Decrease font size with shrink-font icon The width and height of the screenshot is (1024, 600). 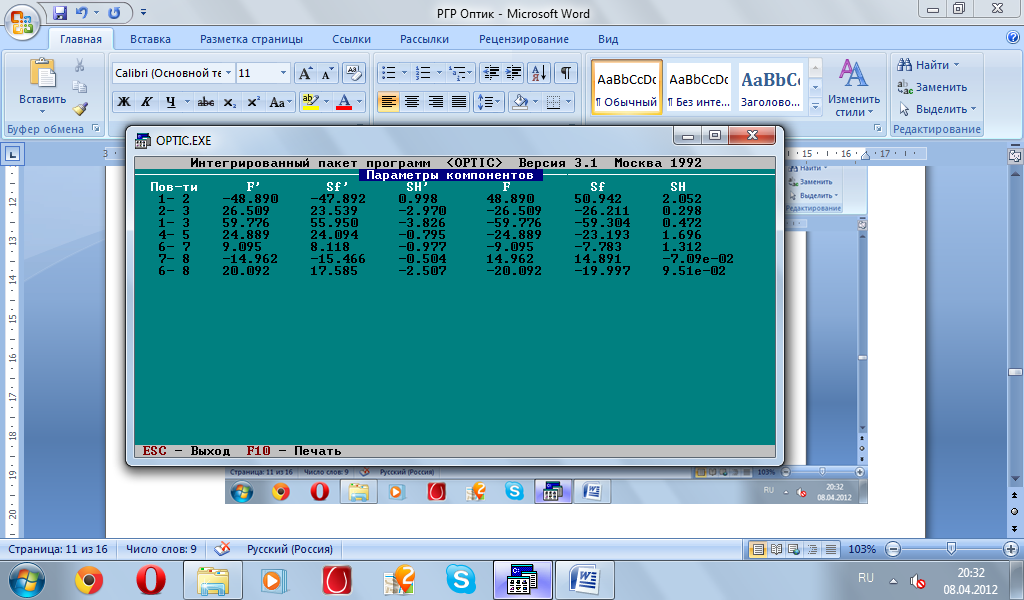pos(327,73)
